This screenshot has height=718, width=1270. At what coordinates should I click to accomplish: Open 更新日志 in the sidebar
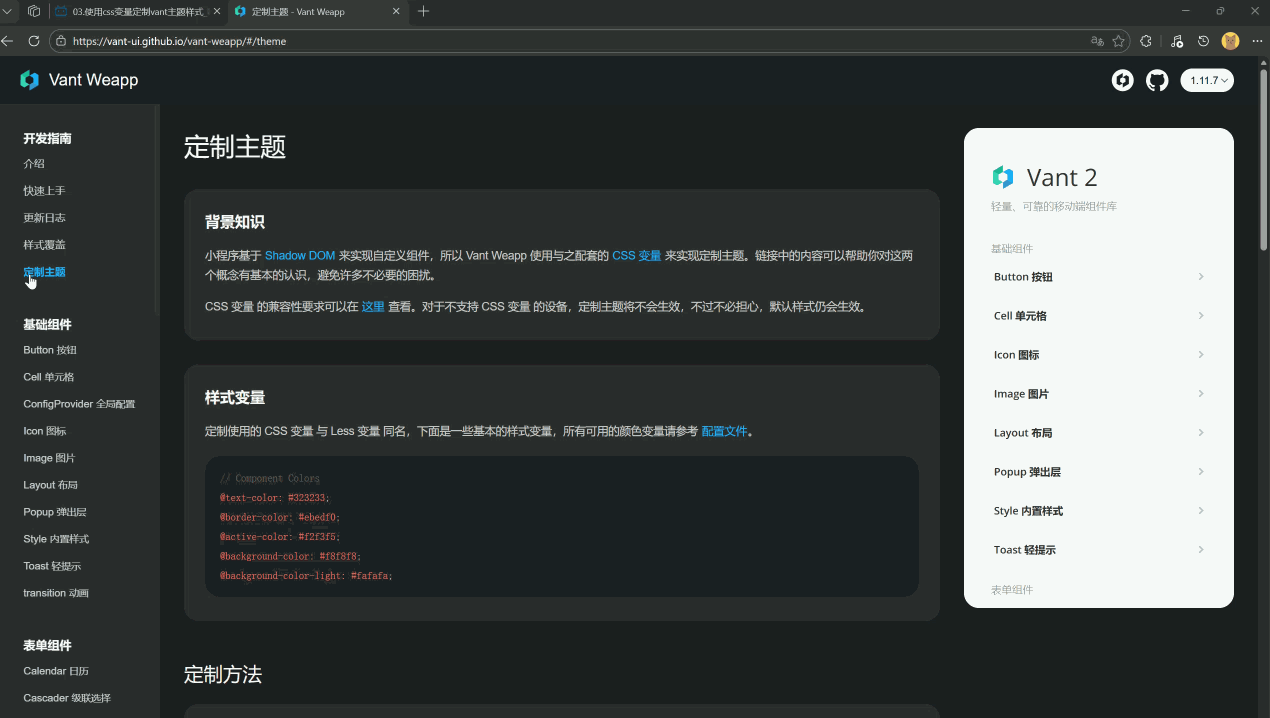(44, 218)
